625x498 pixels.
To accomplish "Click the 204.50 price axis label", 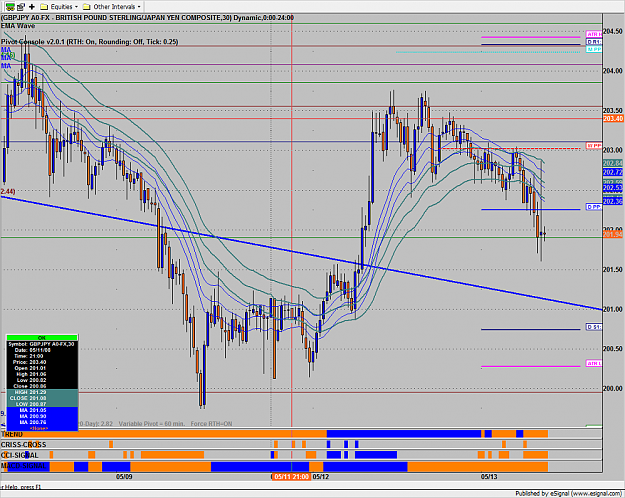I will (x=613, y=31).
